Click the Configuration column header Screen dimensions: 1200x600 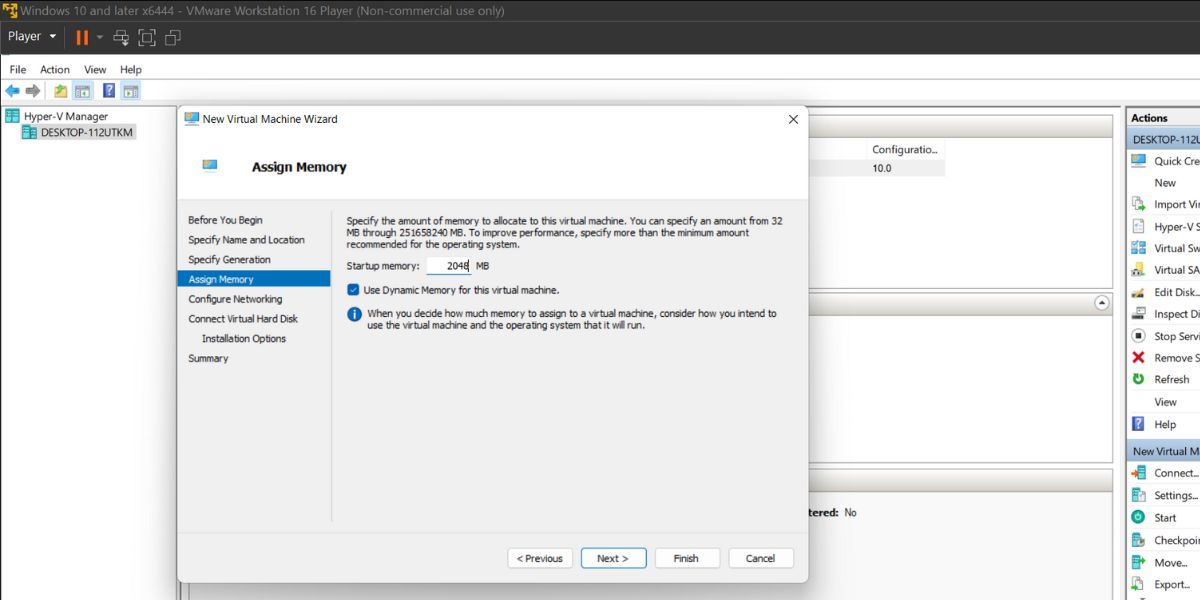click(905, 149)
